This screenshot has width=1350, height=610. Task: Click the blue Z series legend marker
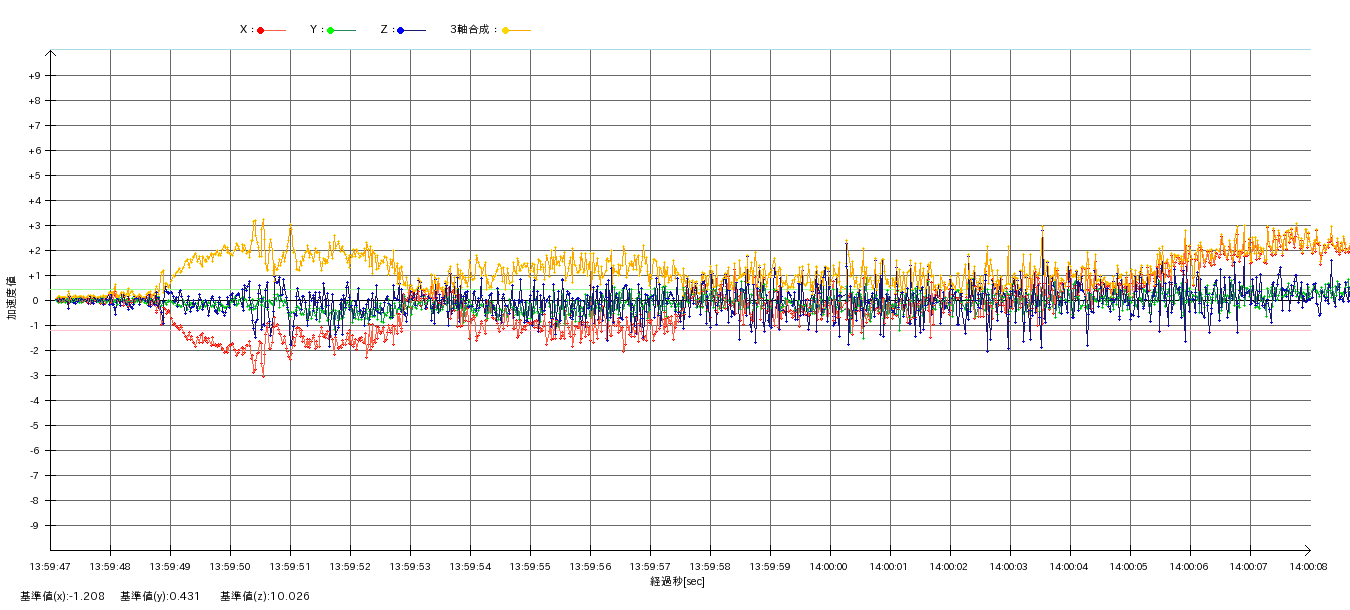click(x=401, y=30)
